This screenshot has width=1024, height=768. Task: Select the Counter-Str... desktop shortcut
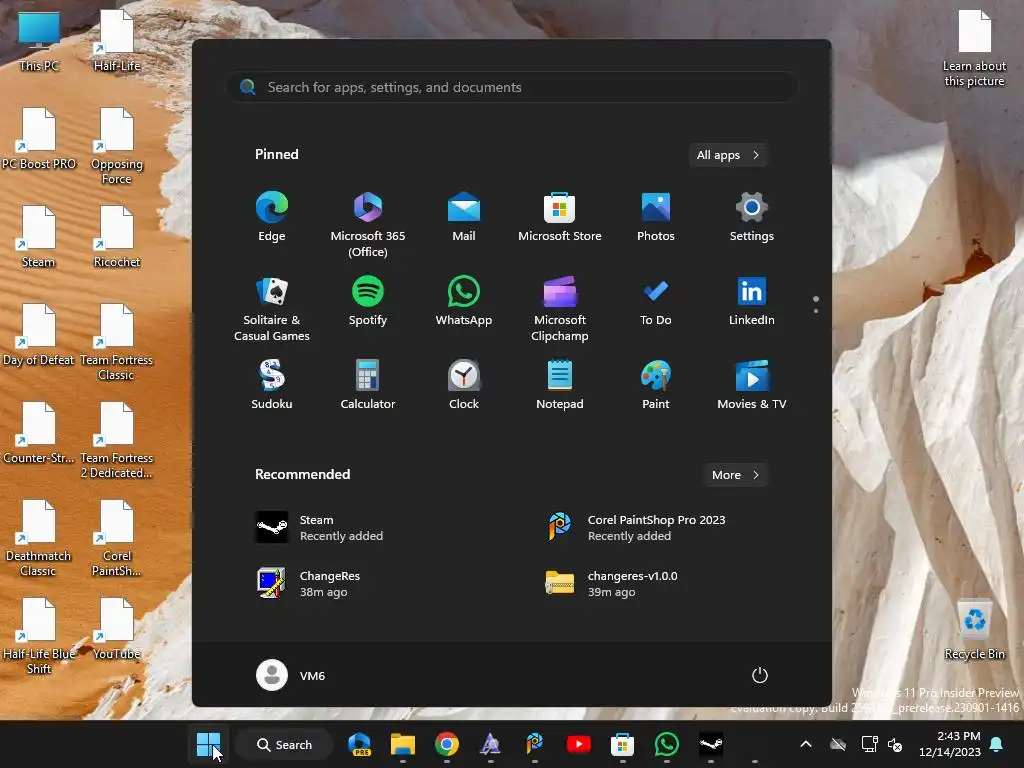pos(39,432)
